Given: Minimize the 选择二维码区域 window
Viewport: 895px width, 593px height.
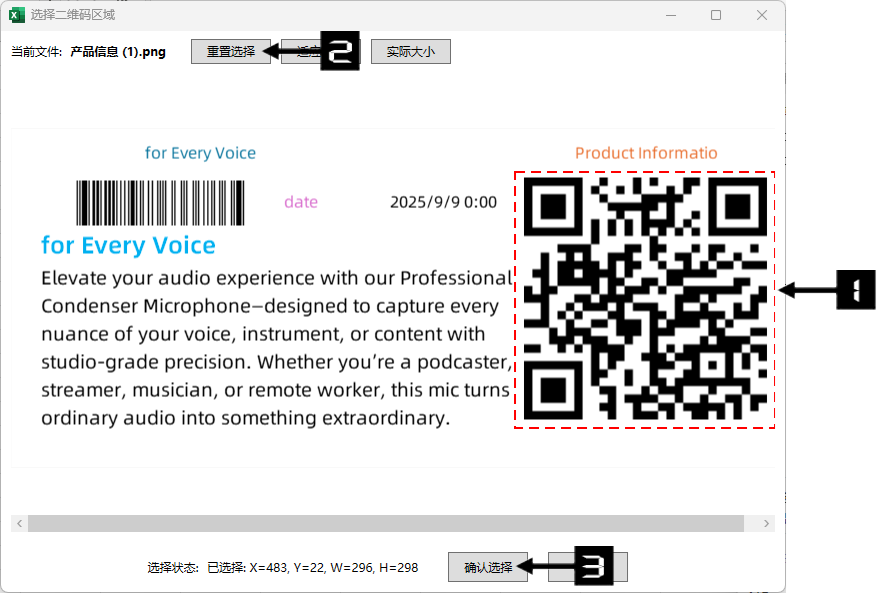Looking at the screenshot, I should 671,15.
